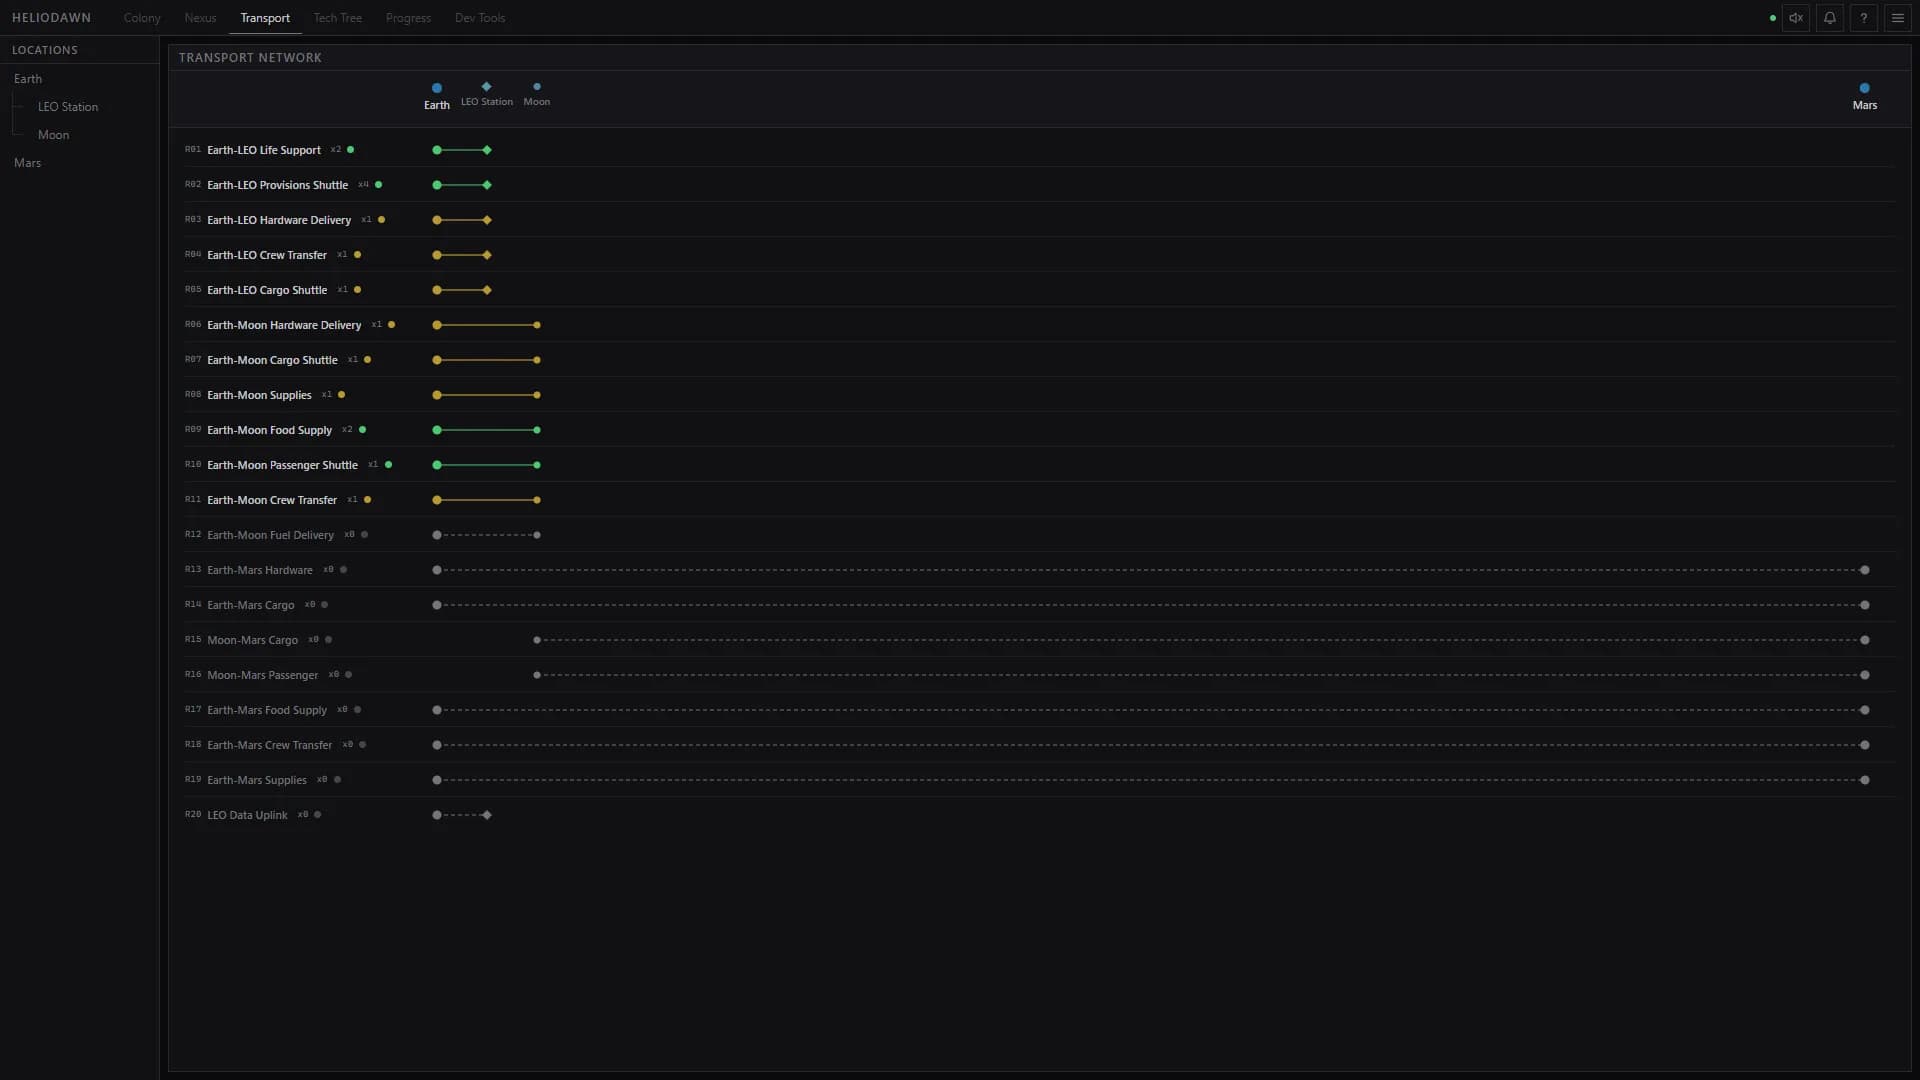Open the notifications bell
This screenshot has width=1920, height=1080.
pos(1830,18)
